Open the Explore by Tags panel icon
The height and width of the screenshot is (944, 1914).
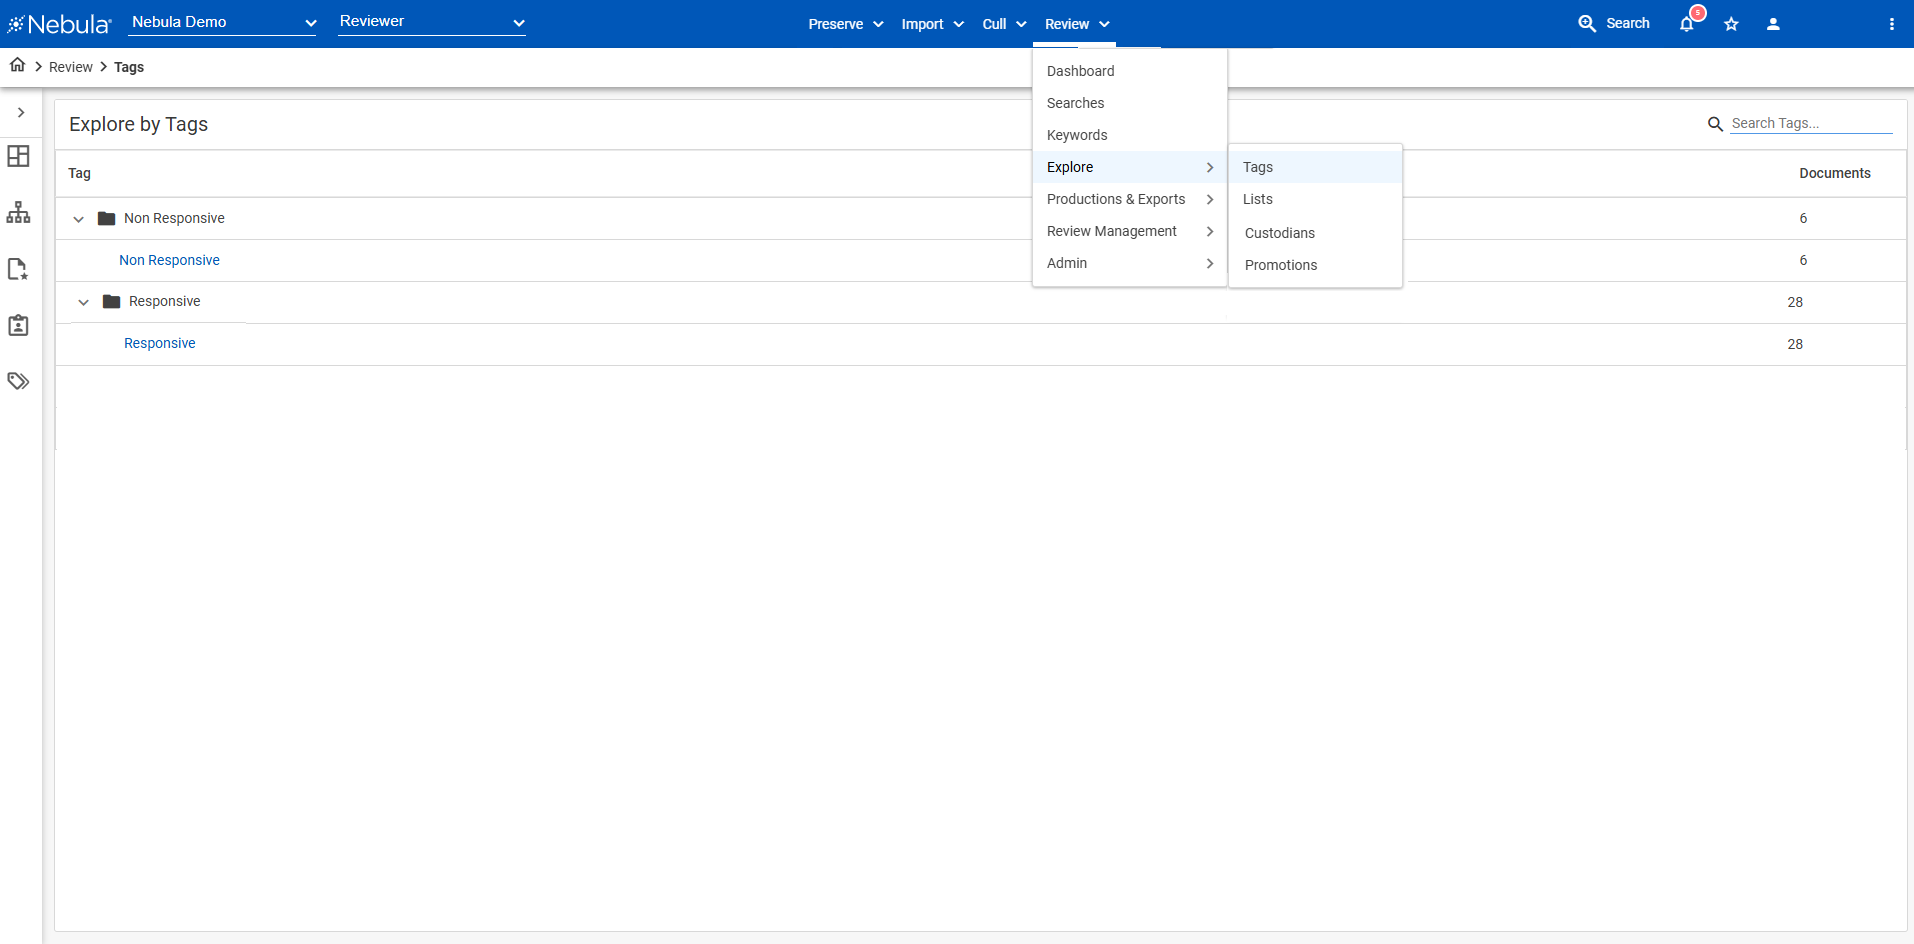(18, 156)
